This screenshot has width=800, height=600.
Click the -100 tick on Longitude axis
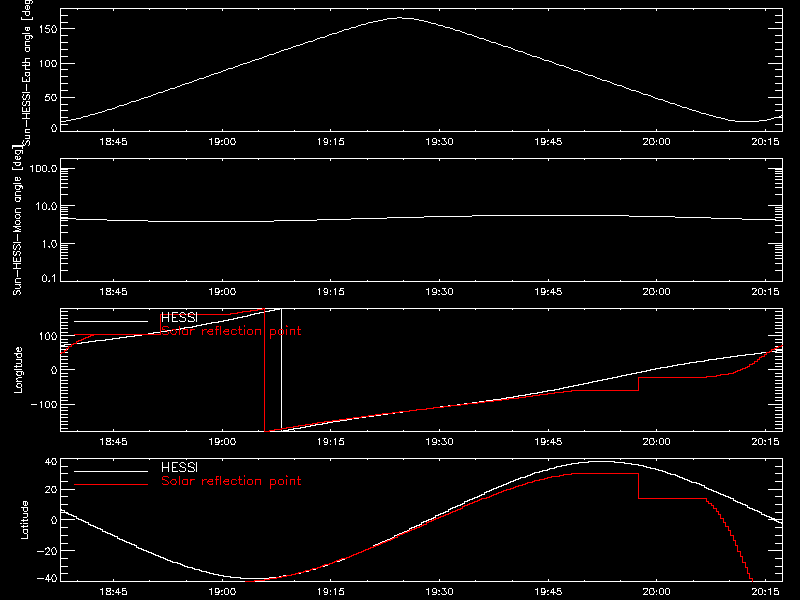pyautogui.click(x=44, y=405)
